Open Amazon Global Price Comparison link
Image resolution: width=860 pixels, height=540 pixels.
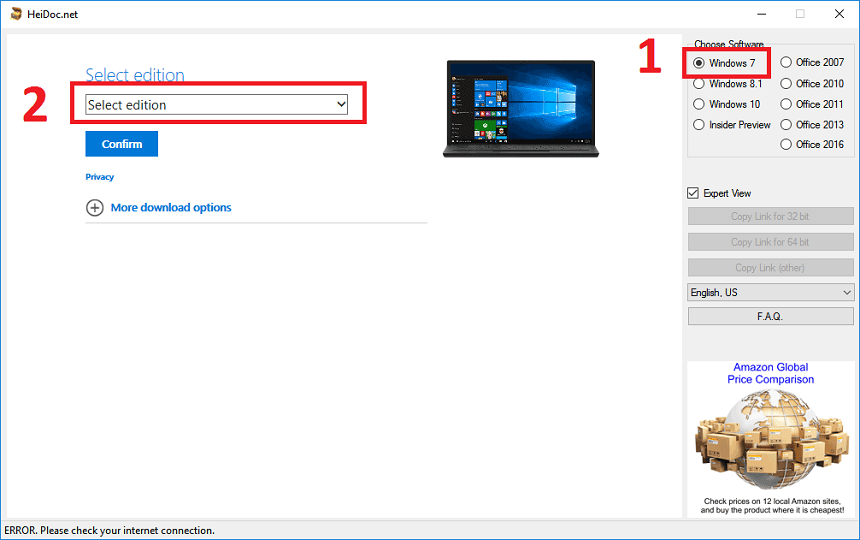click(x=771, y=373)
